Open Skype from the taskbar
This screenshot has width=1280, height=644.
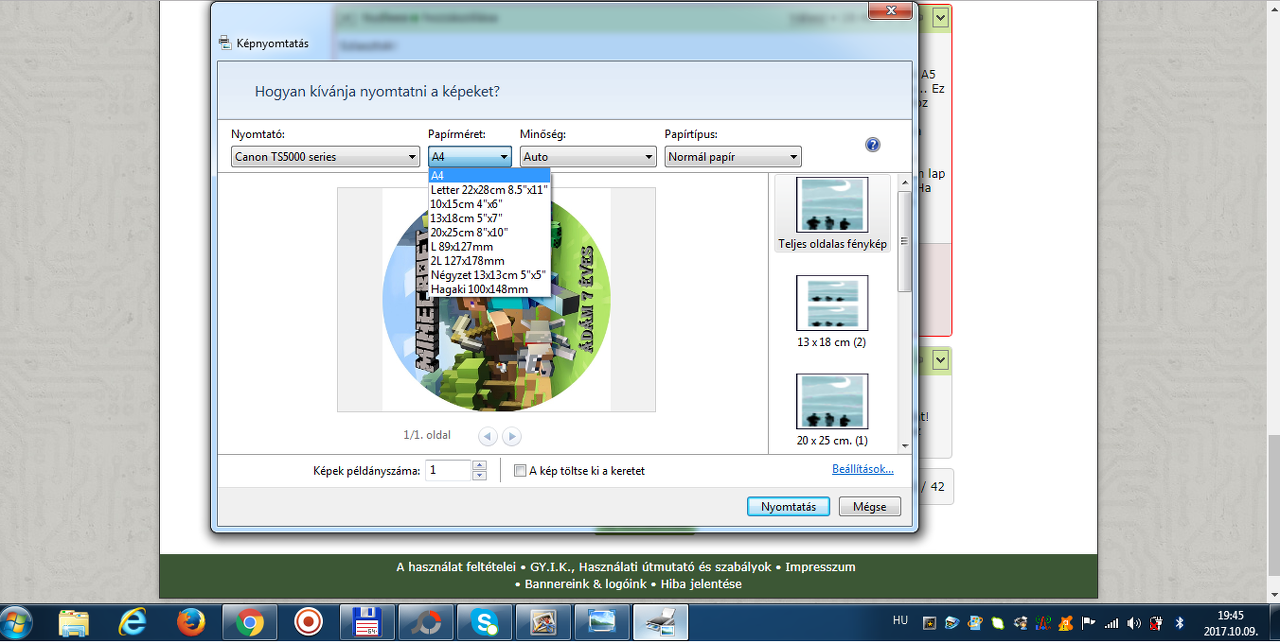click(x=486, y=623)
